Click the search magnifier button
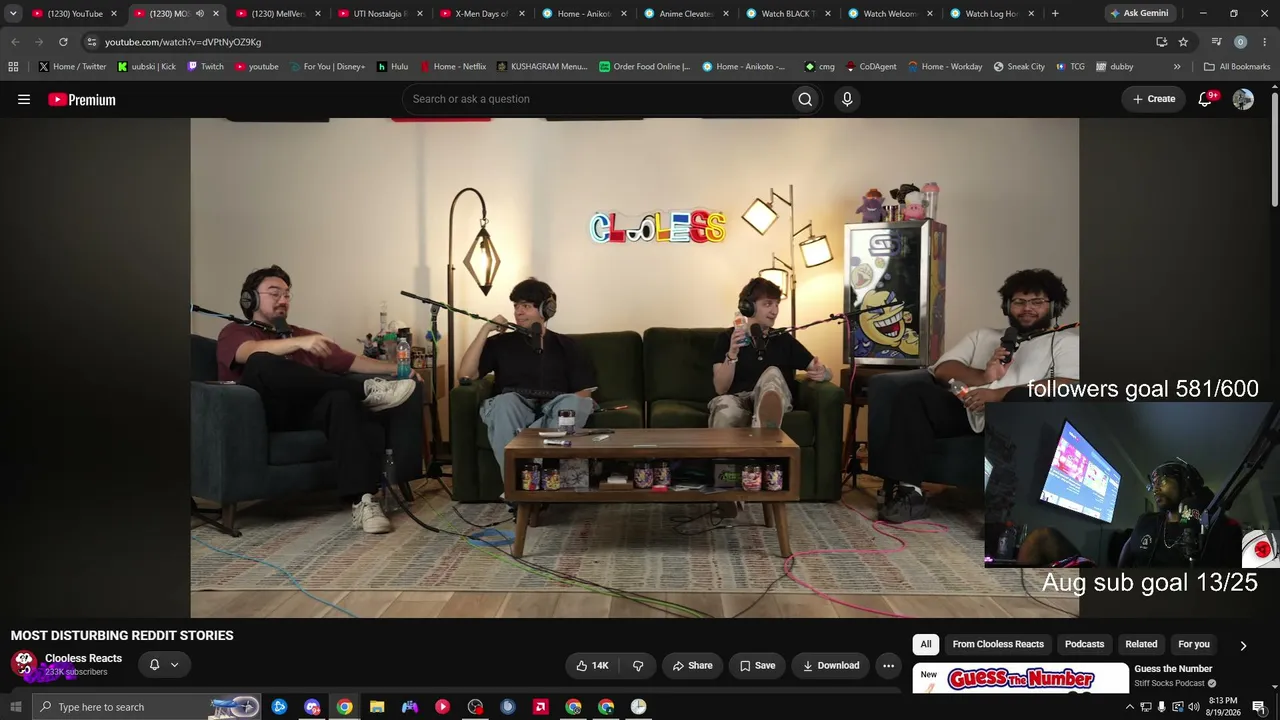This screenshot has height=720, width=1280. pyautogui.click(x=805, y=99)
